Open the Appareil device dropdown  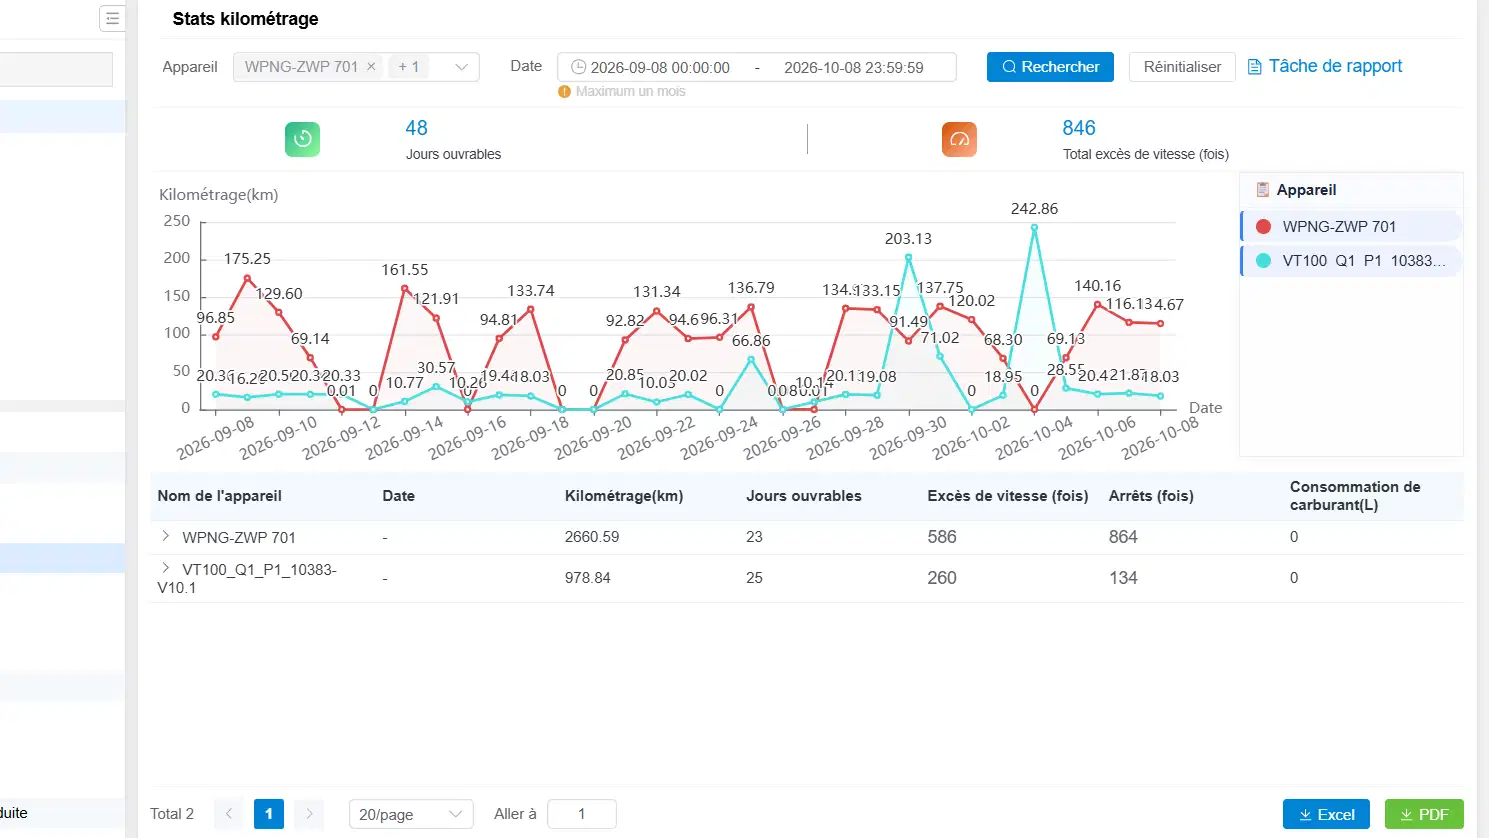pyautogui.click(x=356, y=67)
